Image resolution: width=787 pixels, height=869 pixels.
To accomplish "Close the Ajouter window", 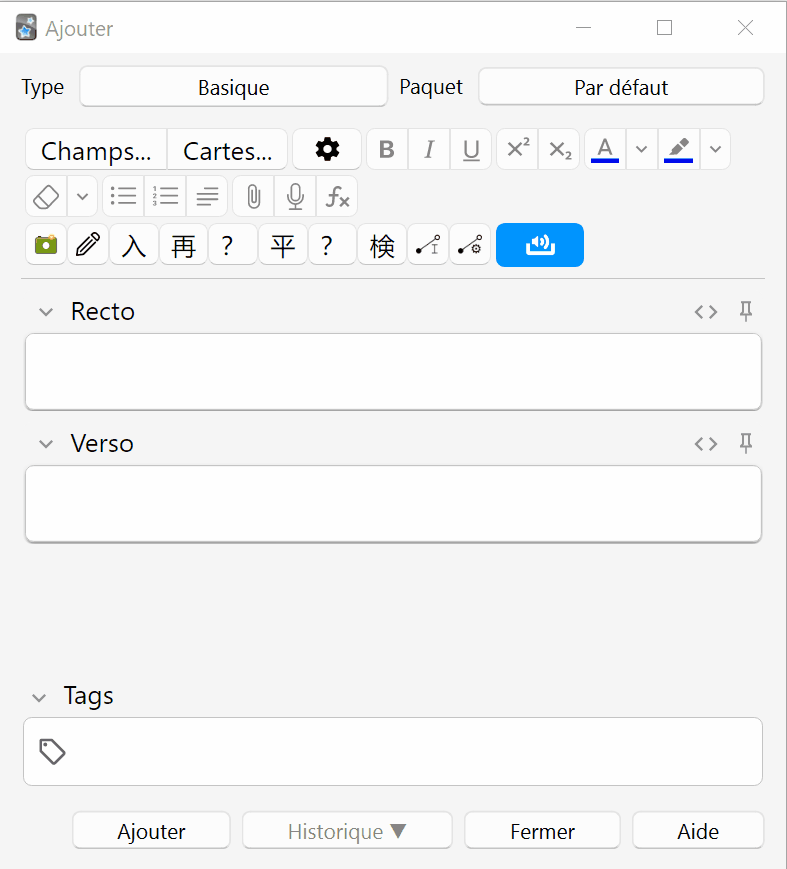I will point(745,27).
